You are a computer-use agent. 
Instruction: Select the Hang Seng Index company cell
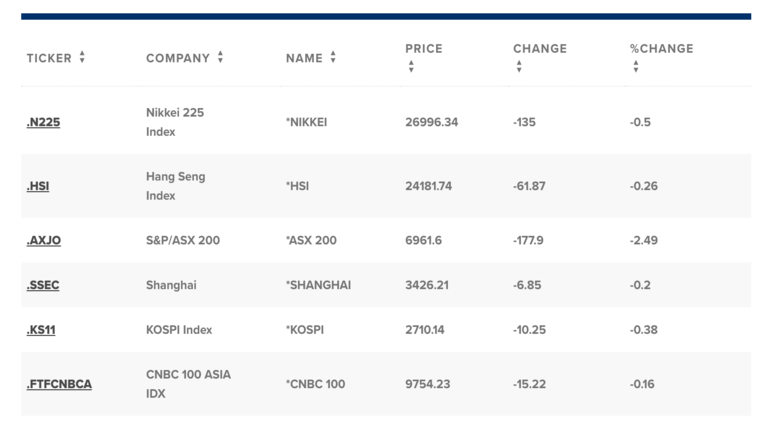[x=175, y=186]
